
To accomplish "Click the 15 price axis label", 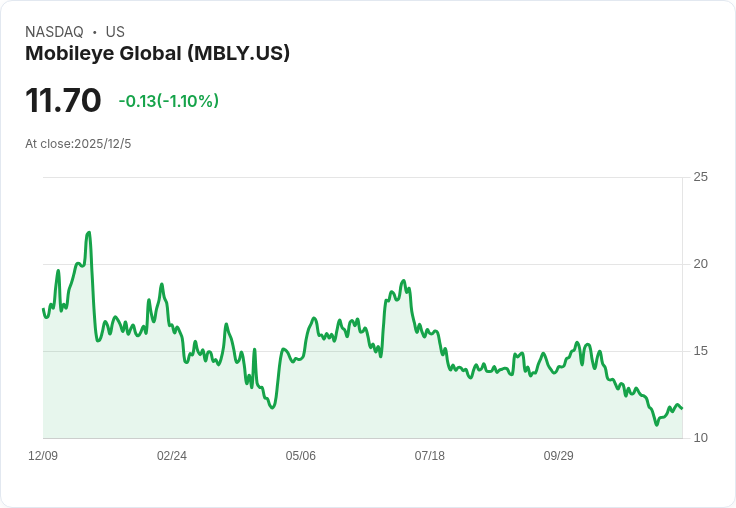I will click(x=700, y=351).
